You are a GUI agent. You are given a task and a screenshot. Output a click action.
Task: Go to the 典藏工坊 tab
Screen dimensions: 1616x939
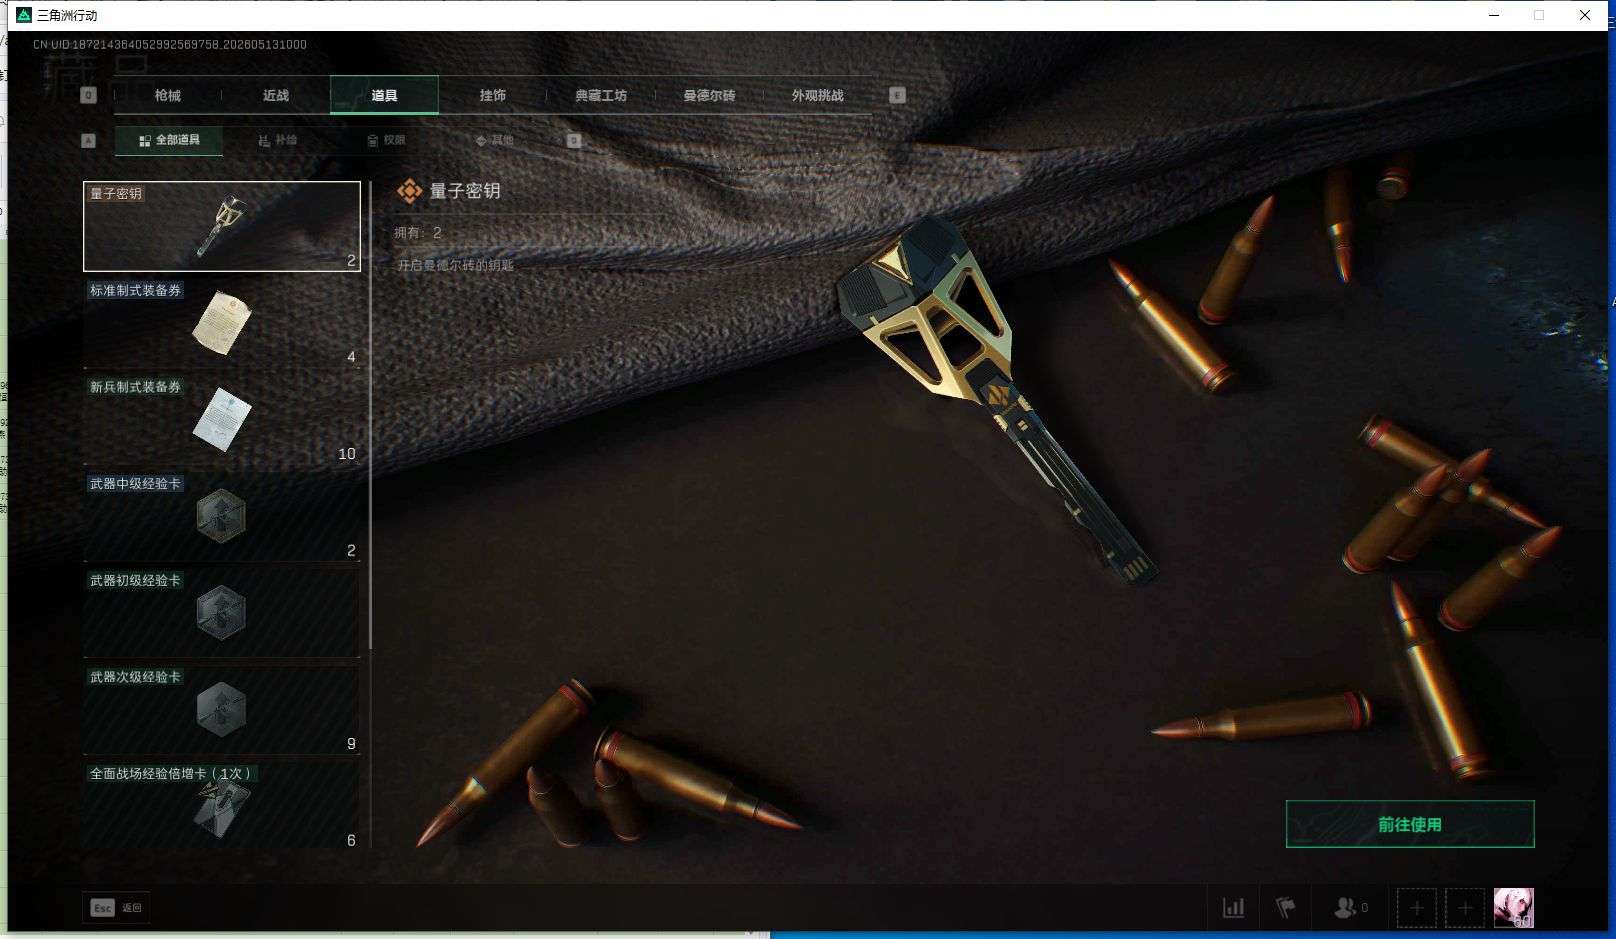coord(600,95)
